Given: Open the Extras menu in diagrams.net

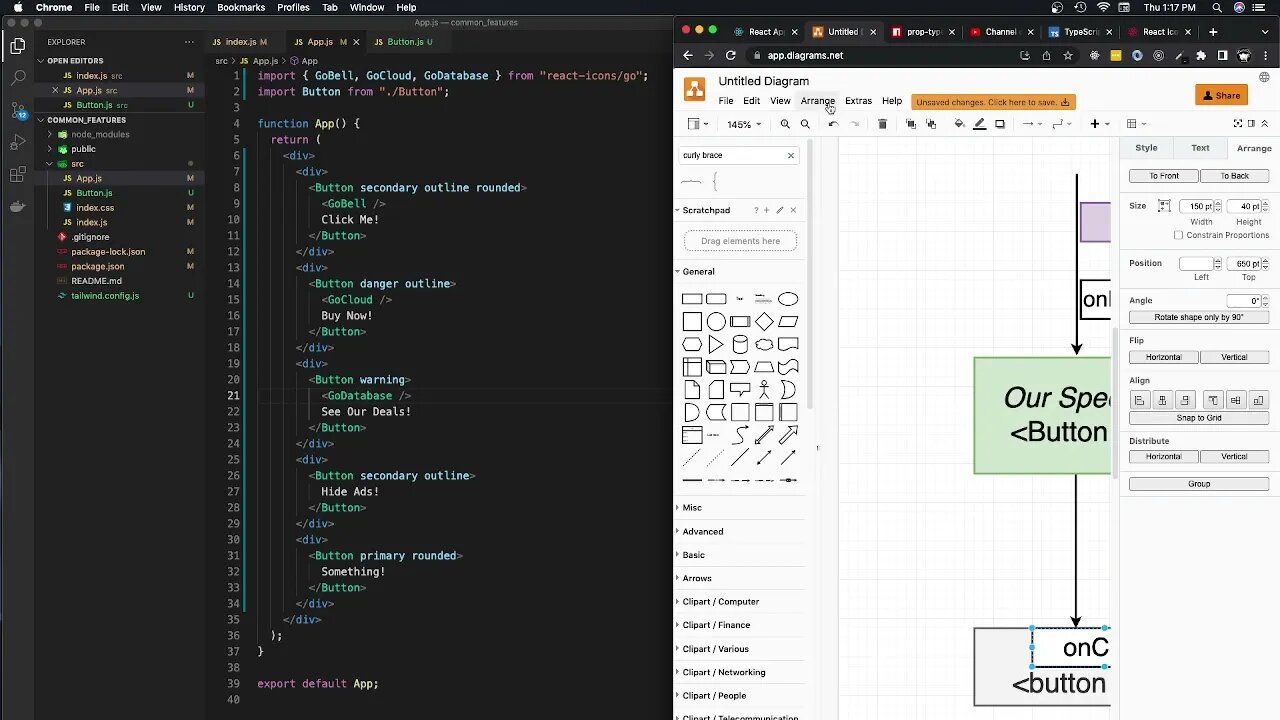Looking at the screenshot, I should click(x=858, y=101).
